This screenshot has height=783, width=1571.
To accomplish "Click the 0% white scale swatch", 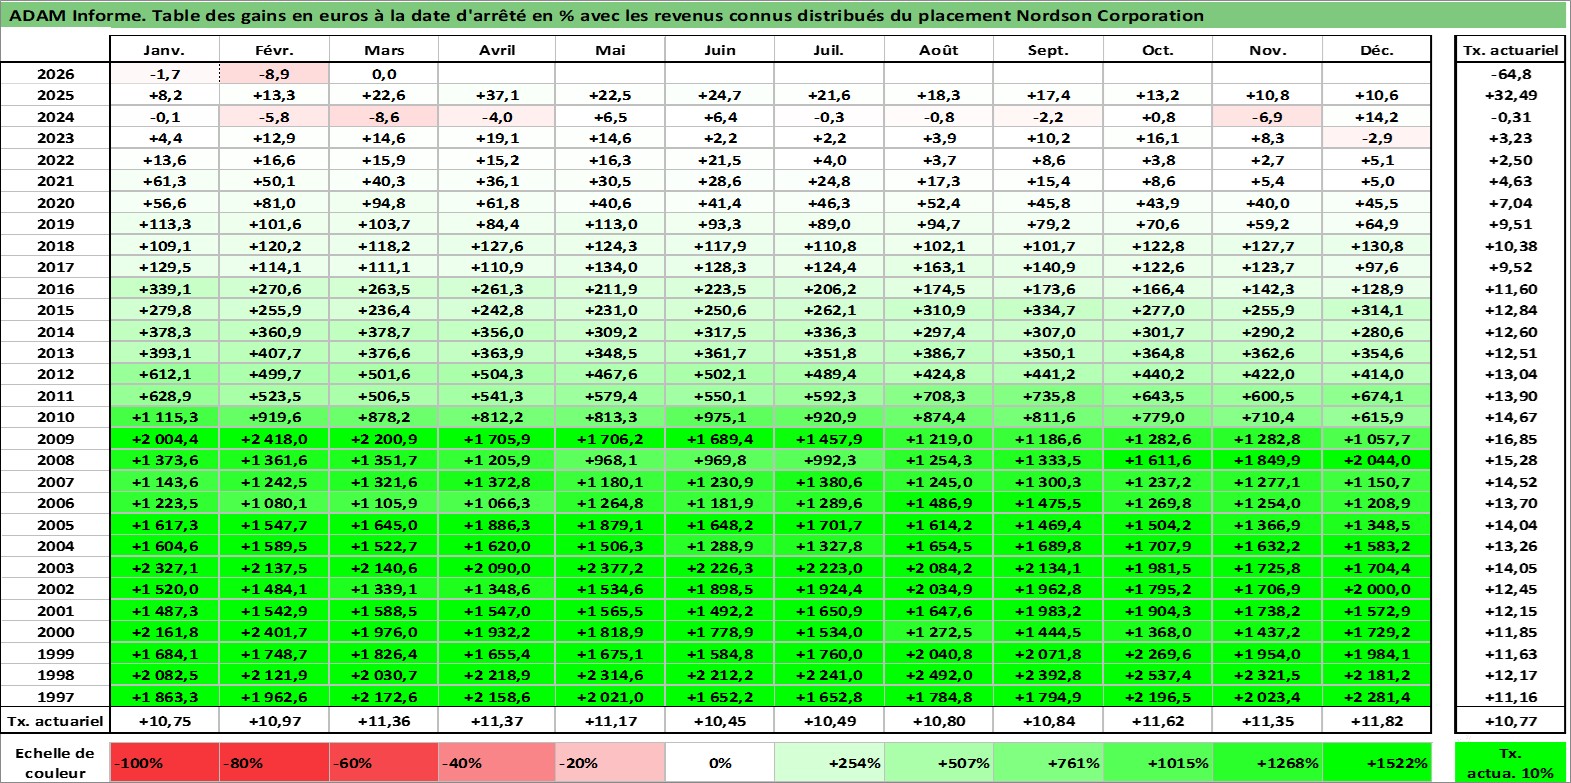I will tap(720, 762).
